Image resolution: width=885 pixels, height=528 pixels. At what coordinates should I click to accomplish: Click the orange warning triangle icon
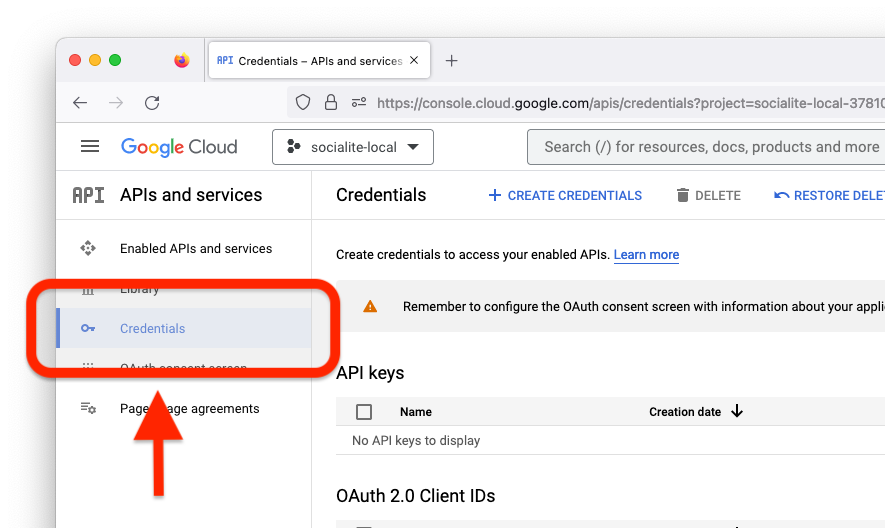[370, 307]
